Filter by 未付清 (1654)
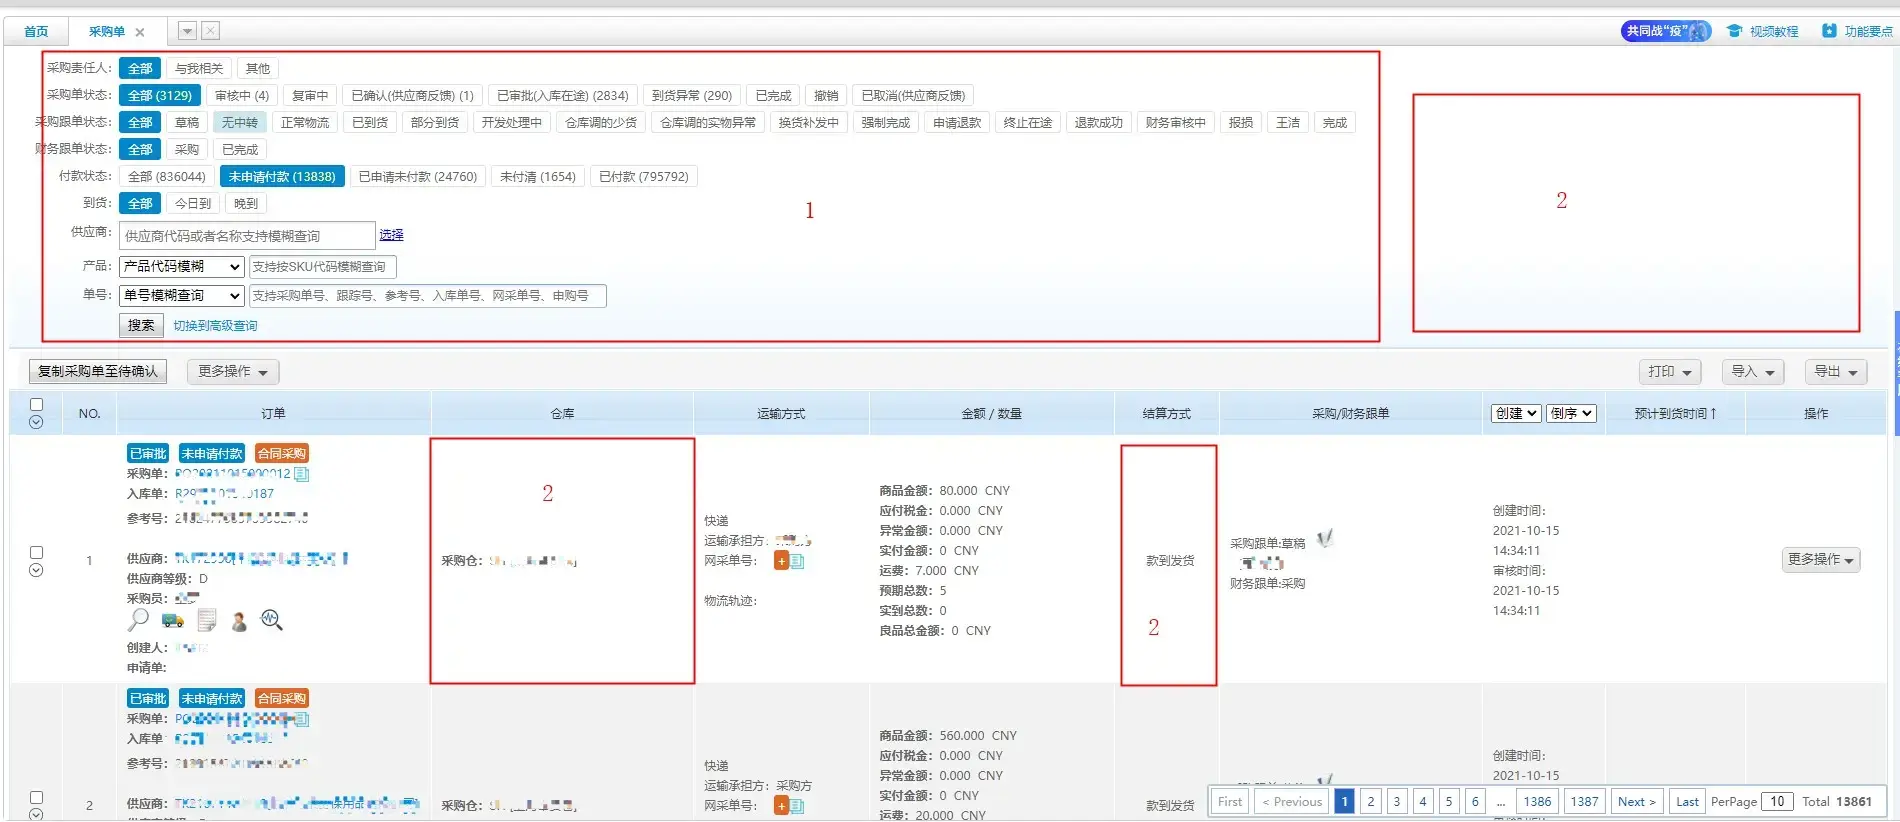The height and width of the screenshot is (822, 1900). pos(538,176)
